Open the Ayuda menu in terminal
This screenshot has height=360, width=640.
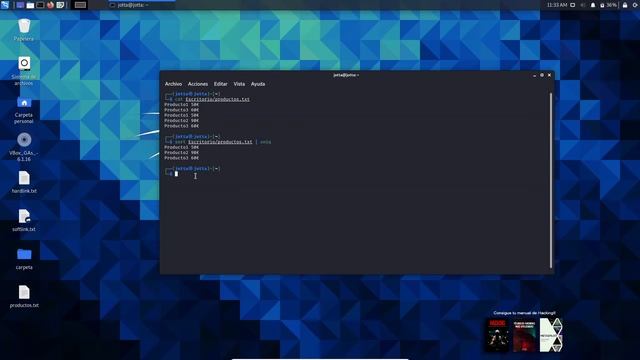click(258, 84)
